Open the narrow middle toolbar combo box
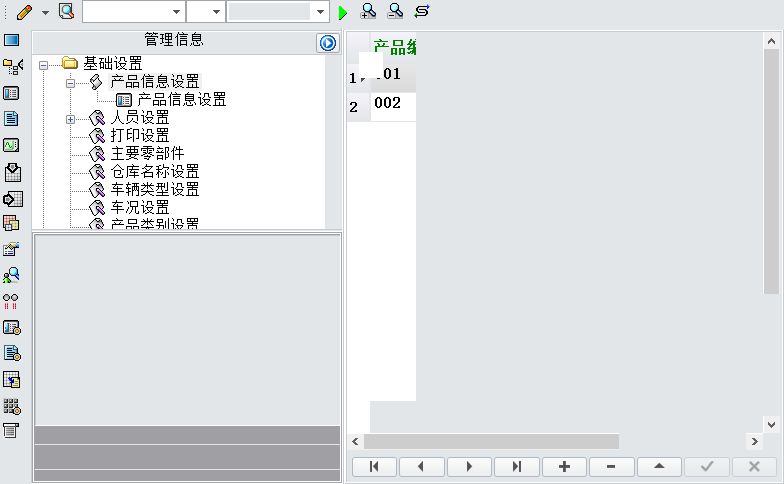 tap(206, 12)
